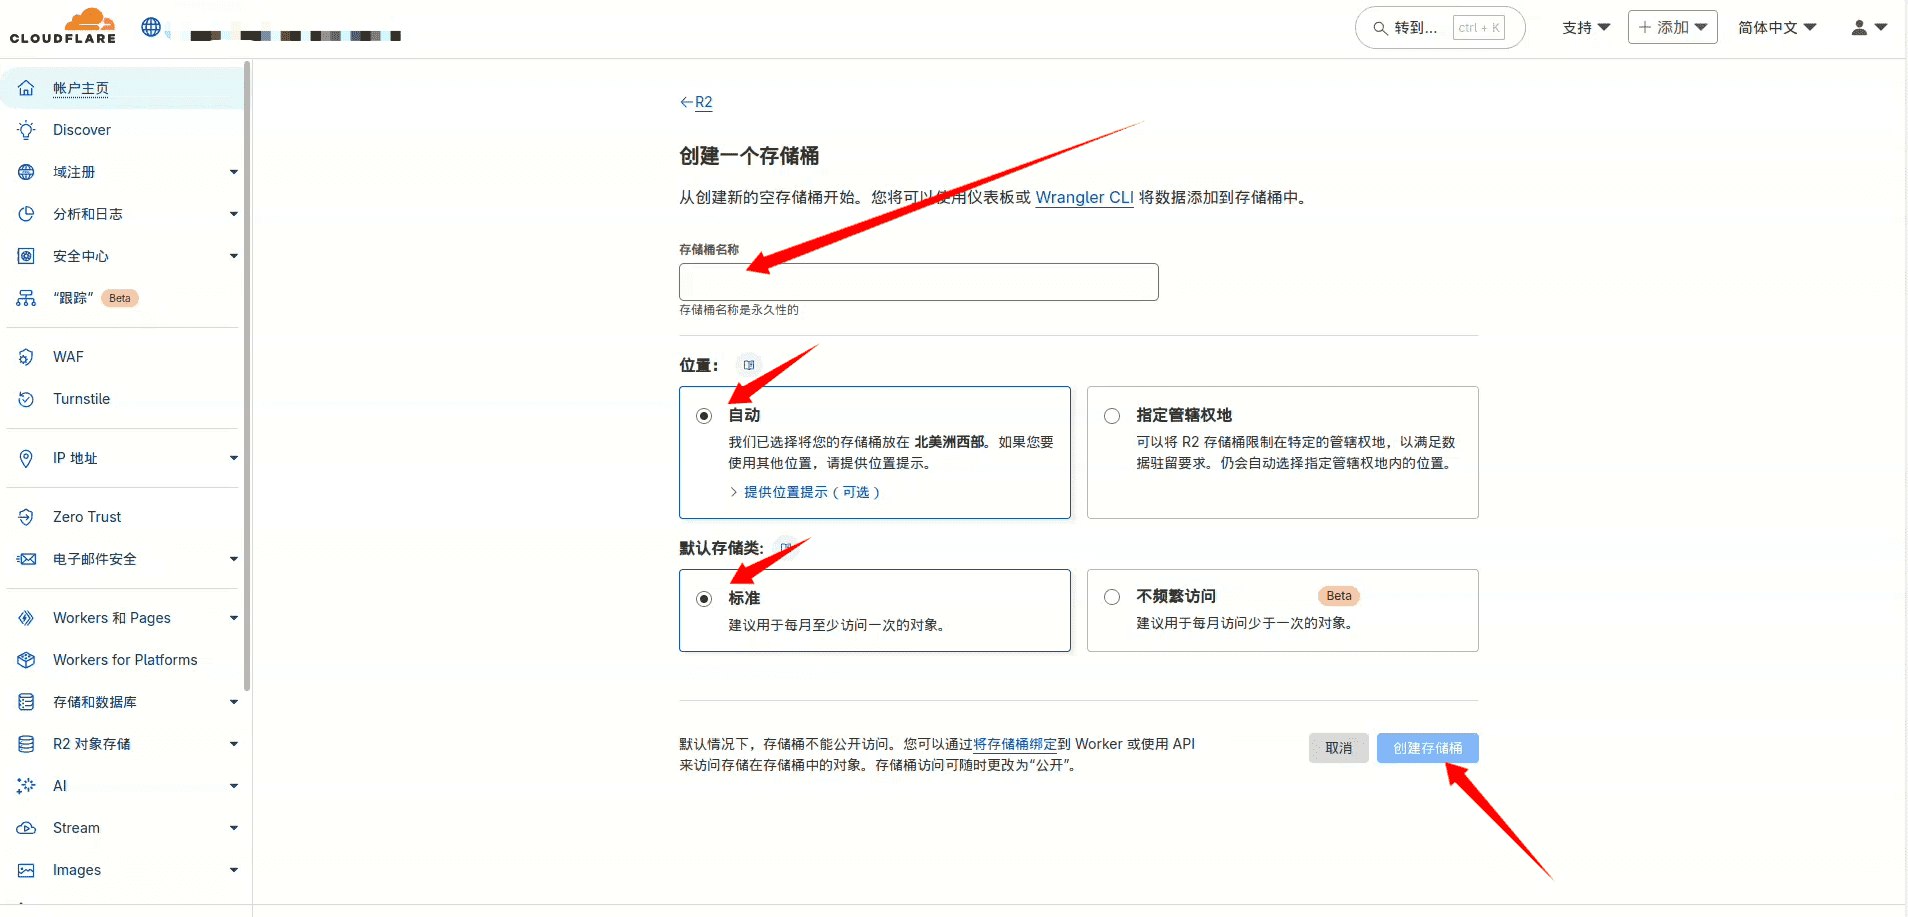Viewport: 1908px width, 917px height.
Task: Expand the 安全中心 sidebar section
Action: [234, 256]
